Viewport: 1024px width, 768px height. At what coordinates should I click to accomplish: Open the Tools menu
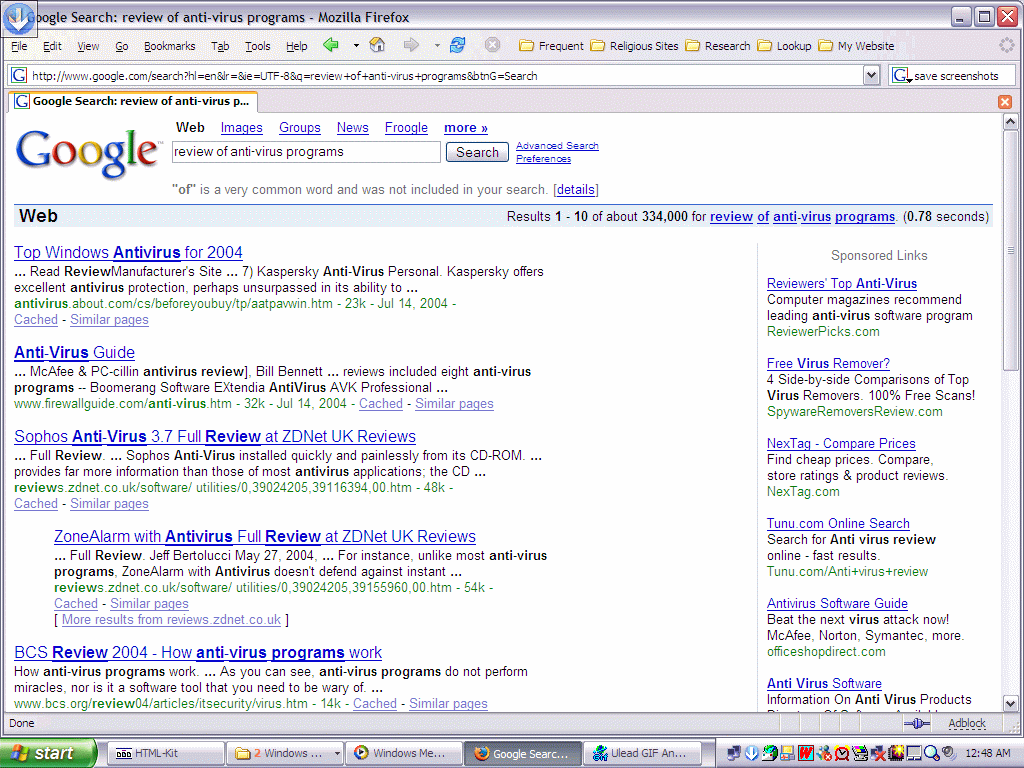tap(257, 46)
